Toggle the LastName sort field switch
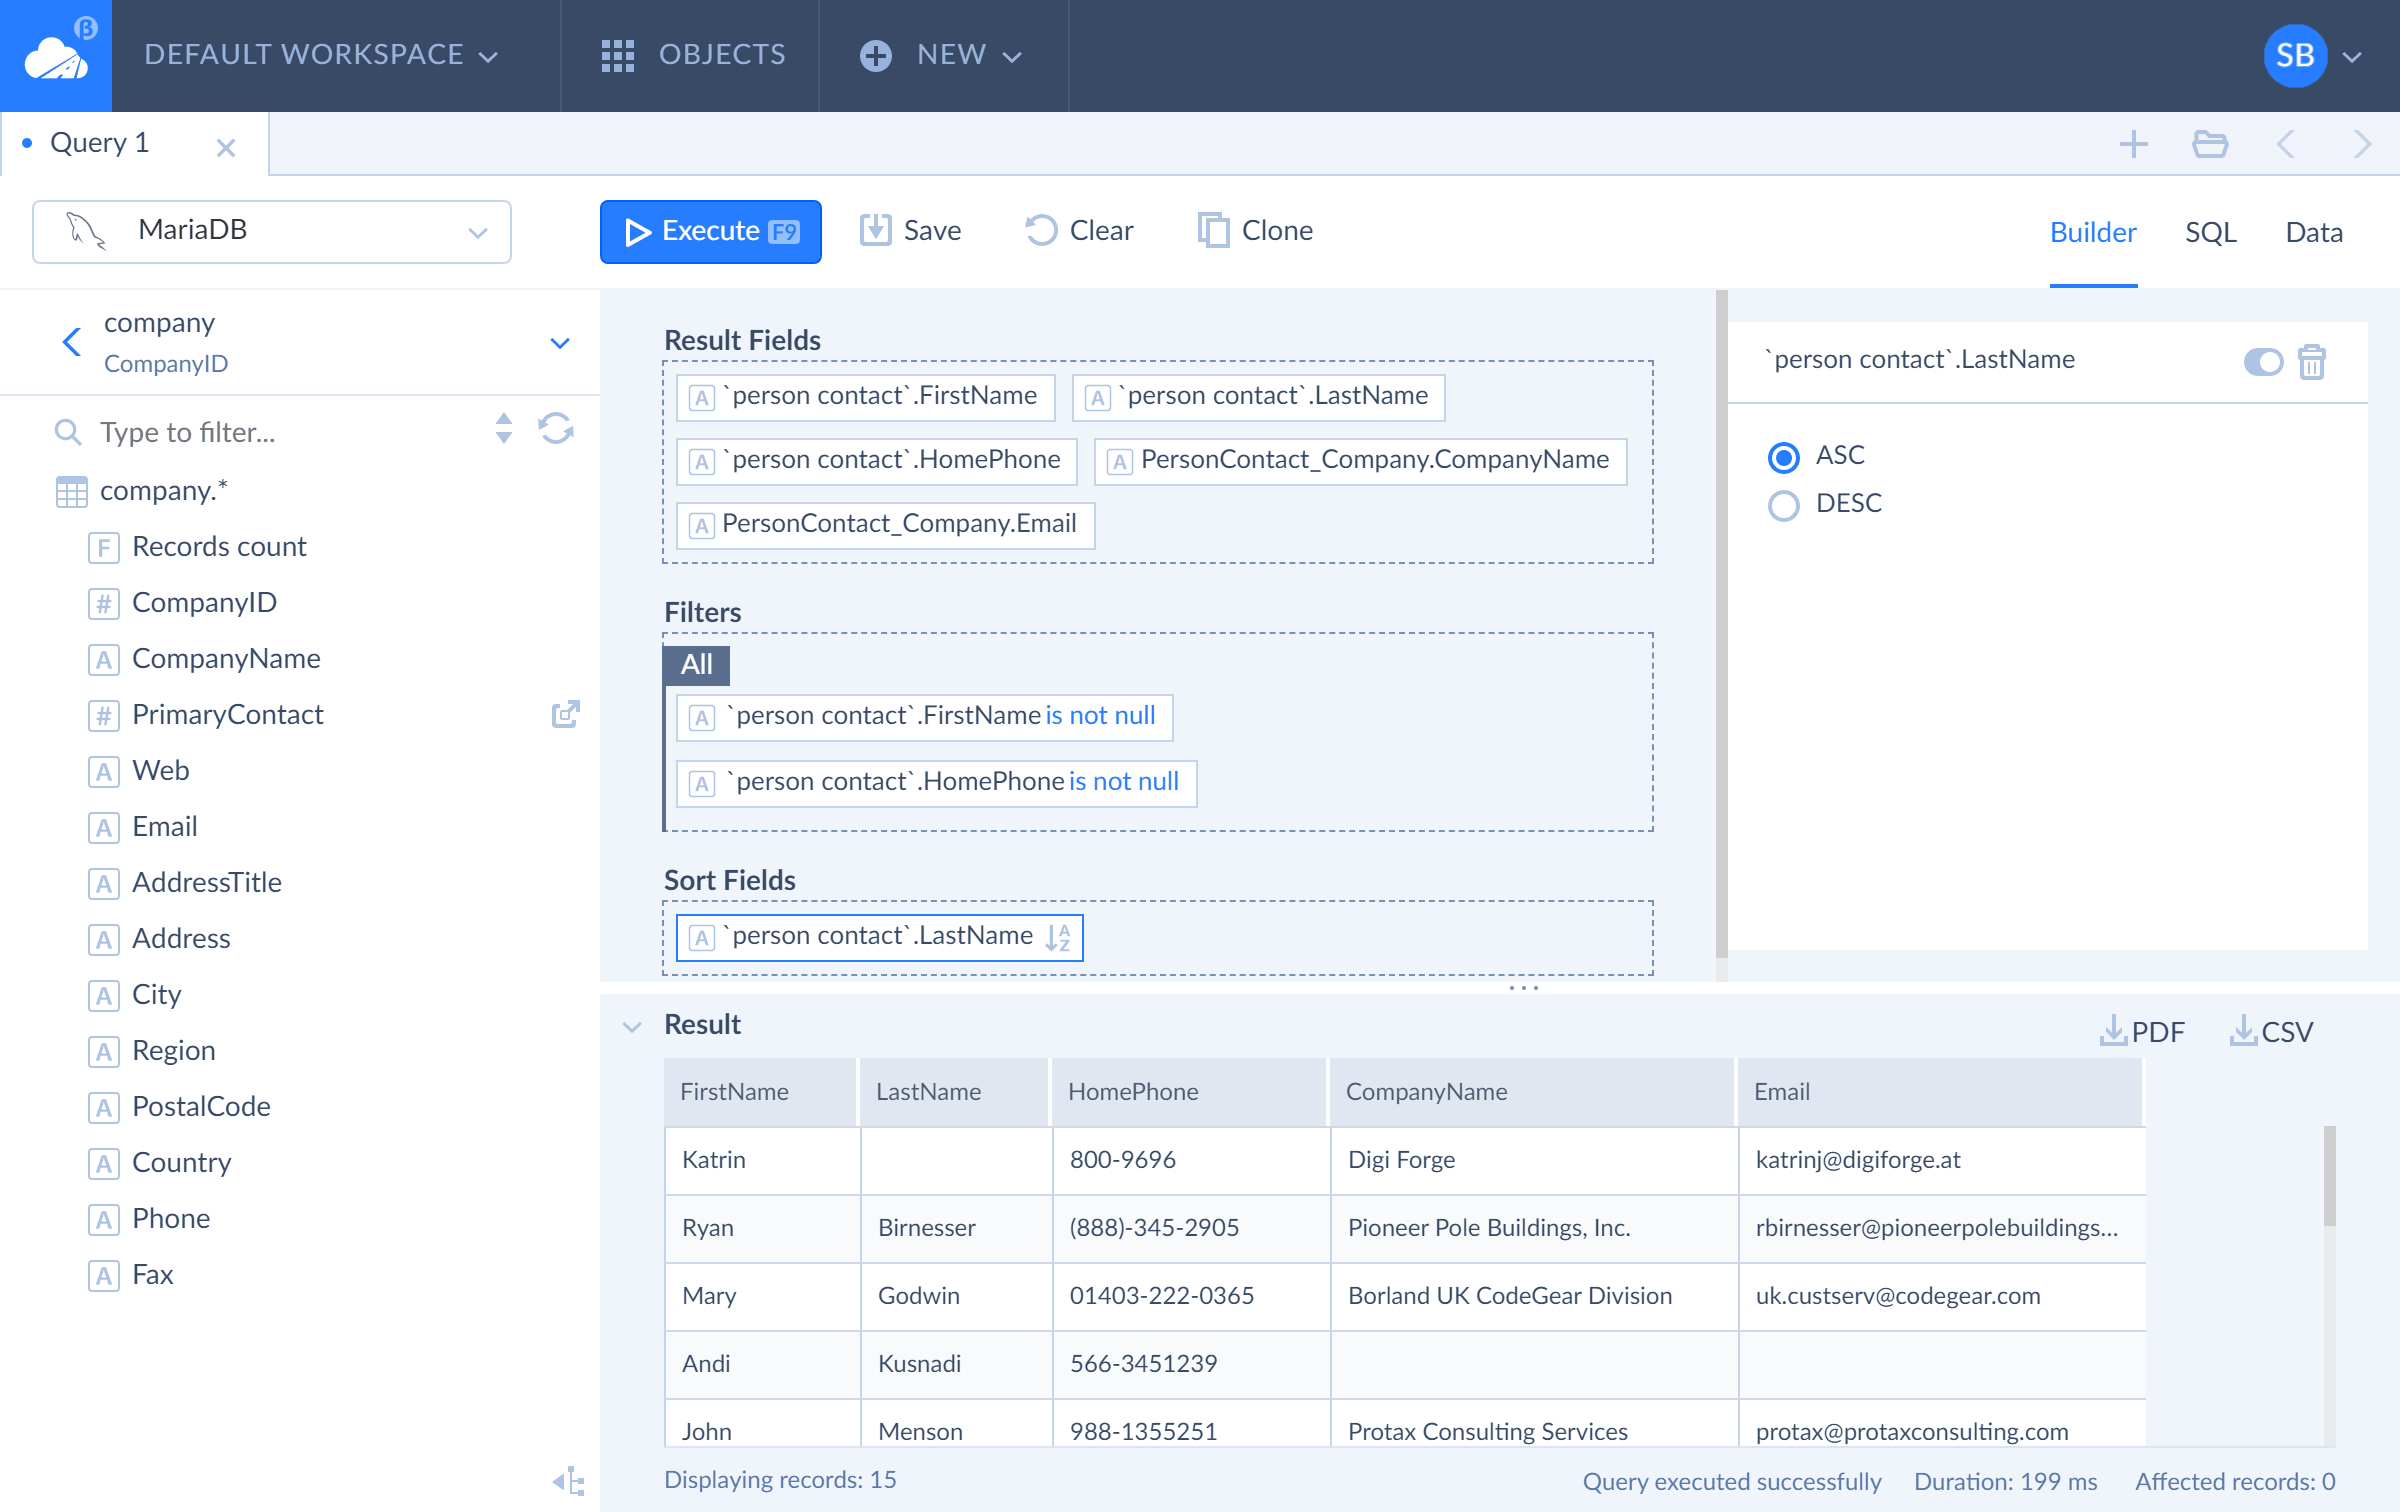The image size is (2400, 1512). pyautogui.click(x=2263, y=361)
